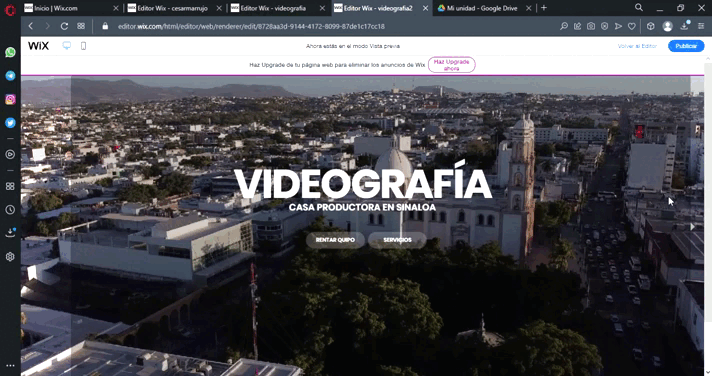The height and width of the screenshot is (376, 712).
Task: Open the browser profile avatar icon
Action: coord(668,26)
